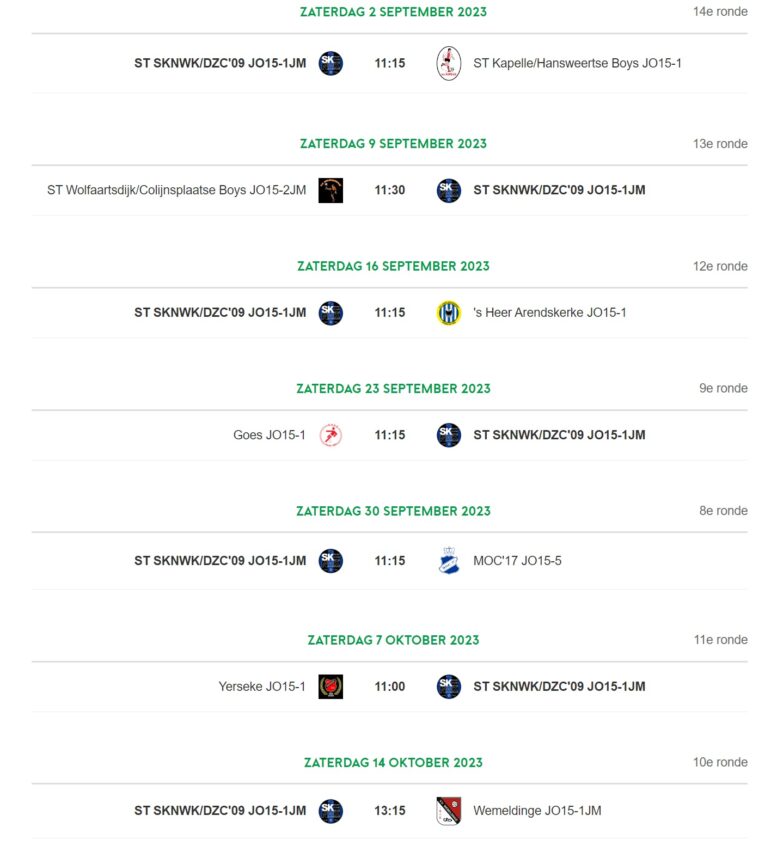The height and width of the screenshot is (846, 777).
Task: Click the Yerseke JO15-1 club crest
Action: tap(331, 686)
